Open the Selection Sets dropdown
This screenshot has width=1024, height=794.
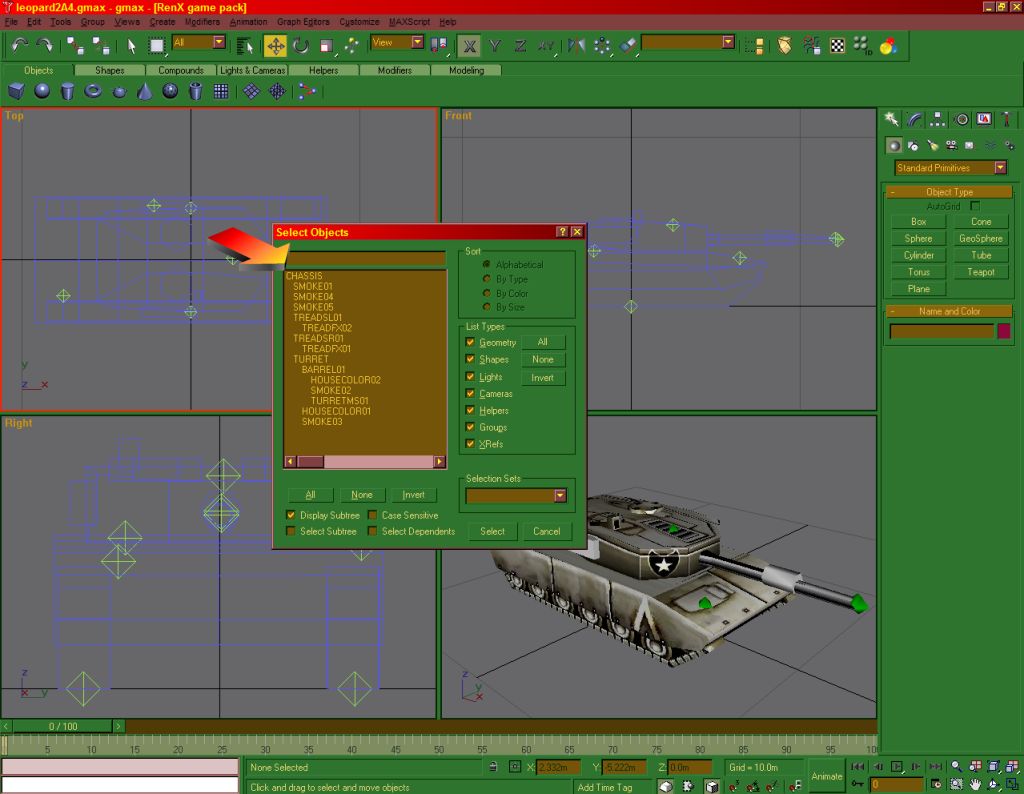[x=559, y=495]
